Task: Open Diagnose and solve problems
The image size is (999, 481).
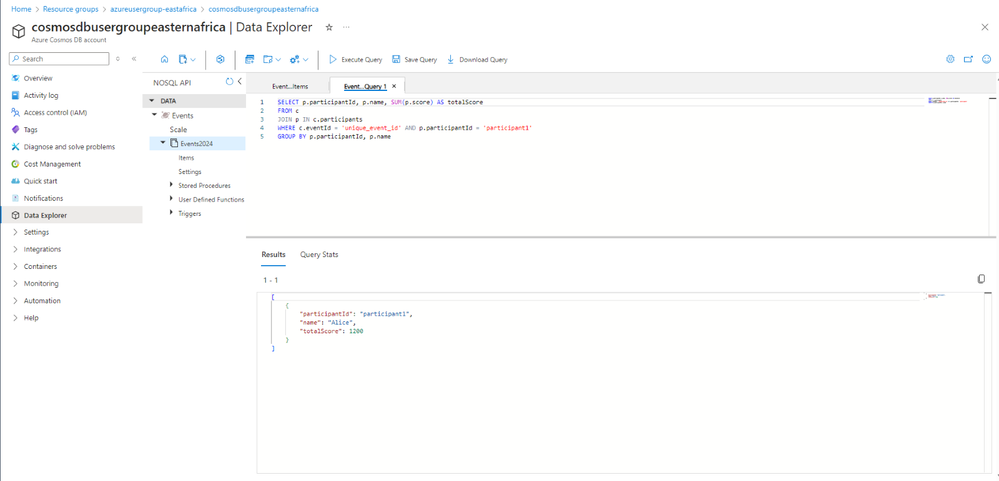Action: coord(71,147)
